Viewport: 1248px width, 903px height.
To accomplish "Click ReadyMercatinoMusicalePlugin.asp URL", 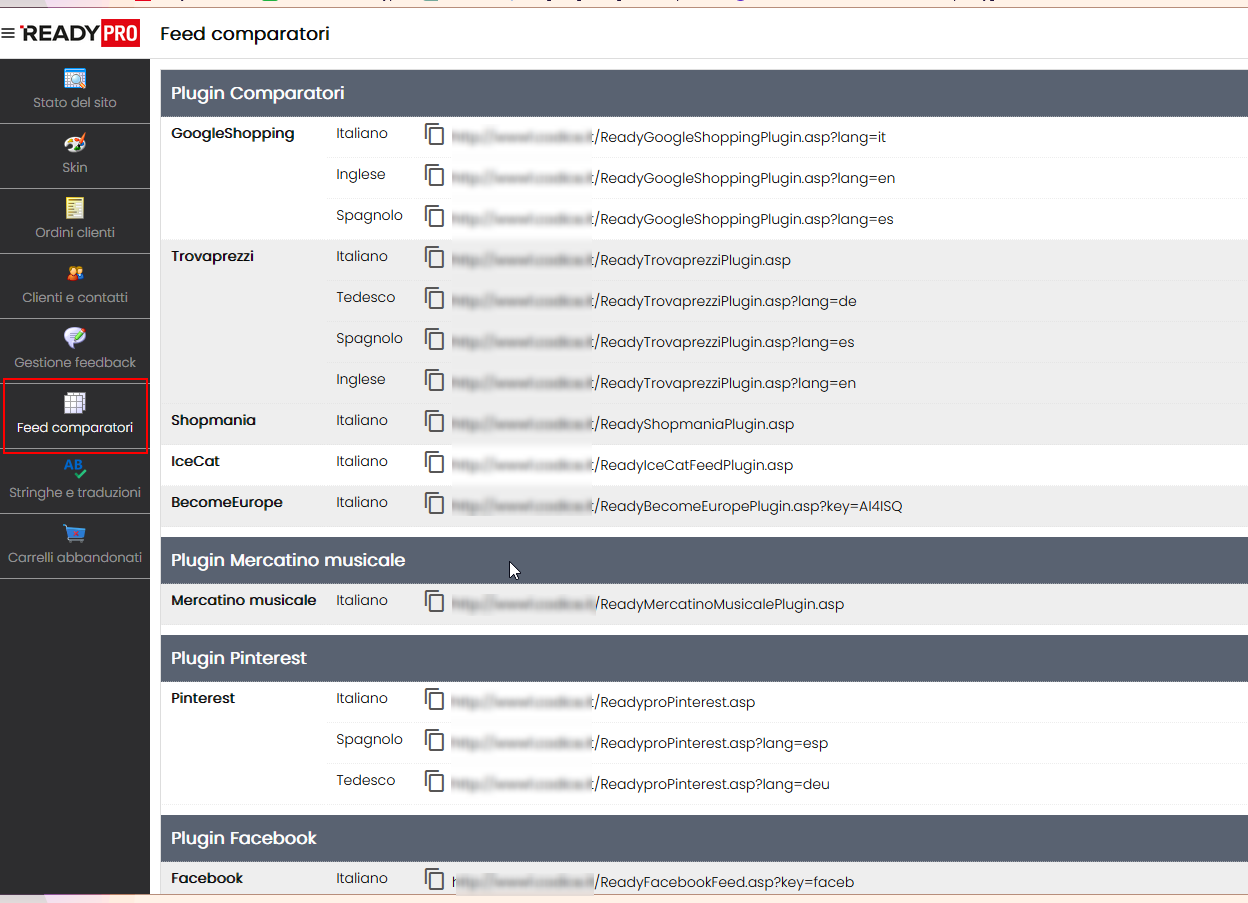I will point(648,605).
